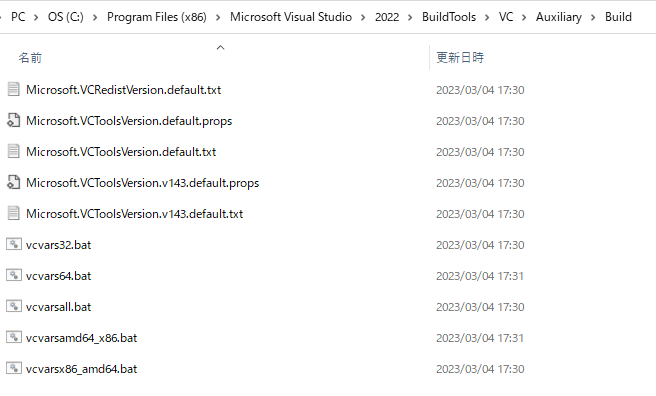Select the vcvars32.bat file icon

click(13, 244)
